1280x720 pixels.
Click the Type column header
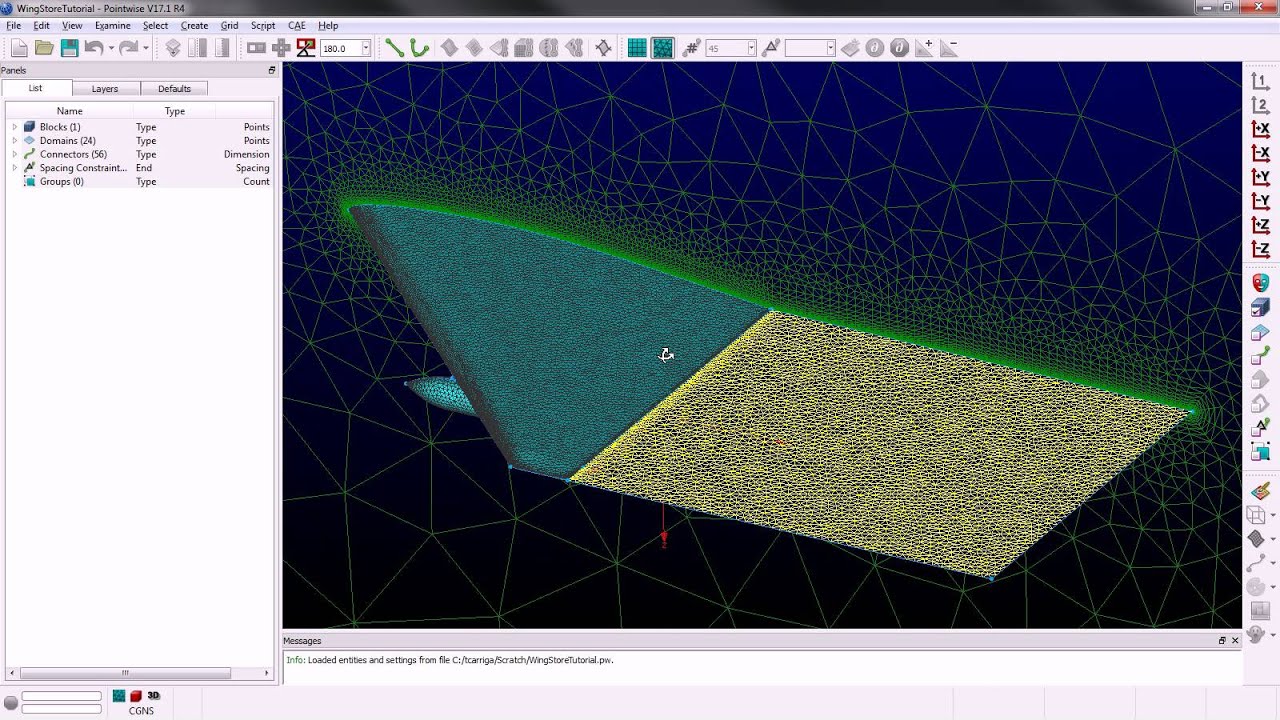tap(175, 111)
